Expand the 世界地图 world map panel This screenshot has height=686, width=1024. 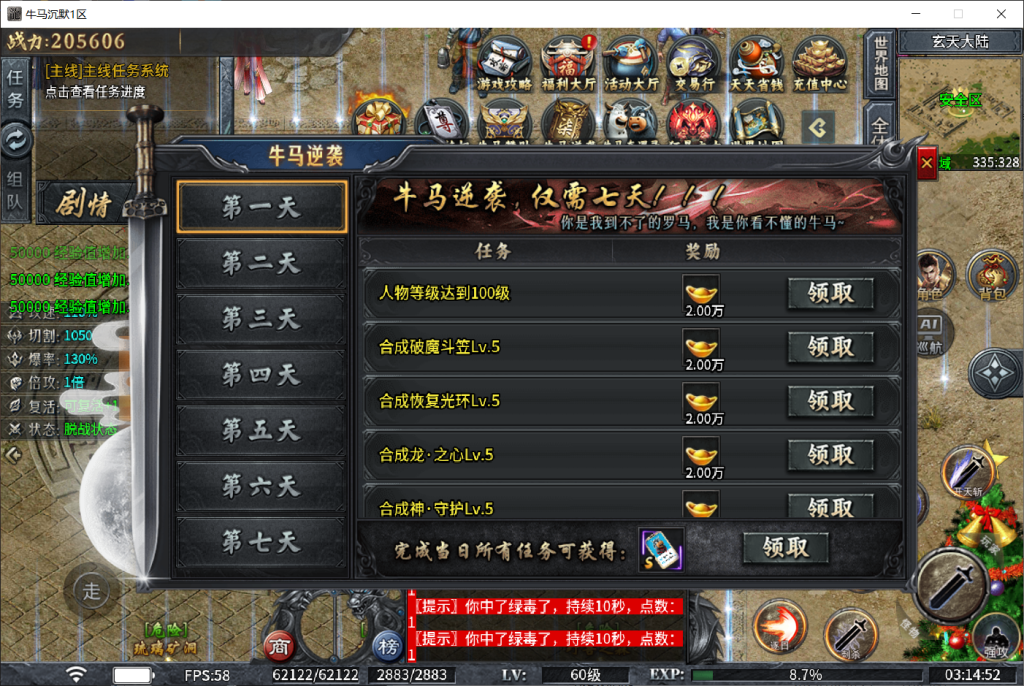pos(880,63)
